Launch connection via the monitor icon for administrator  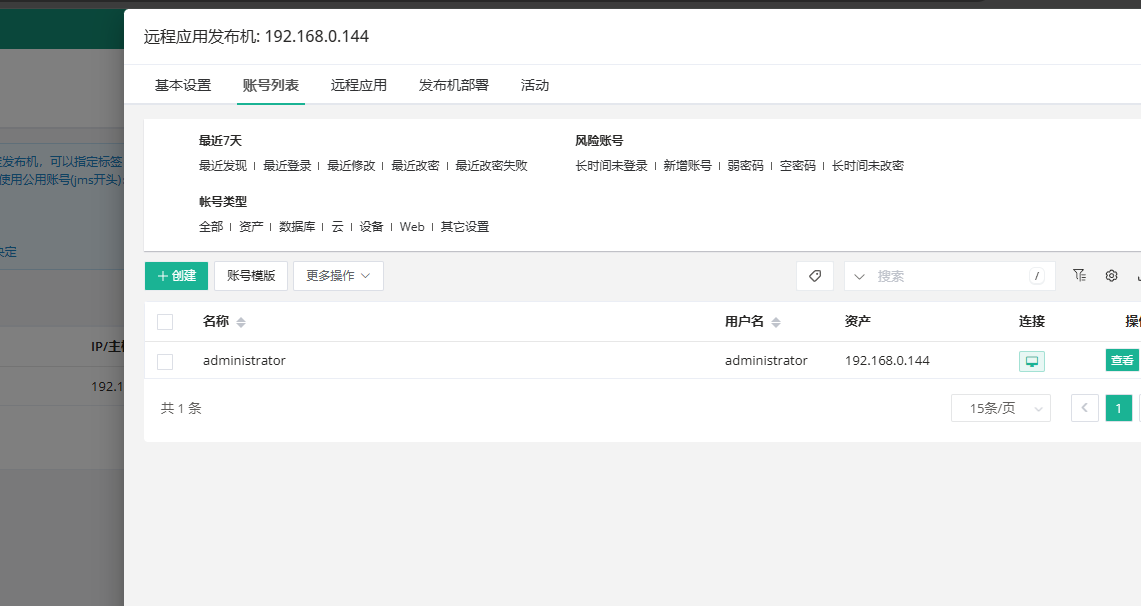(x=1031, y=360)
